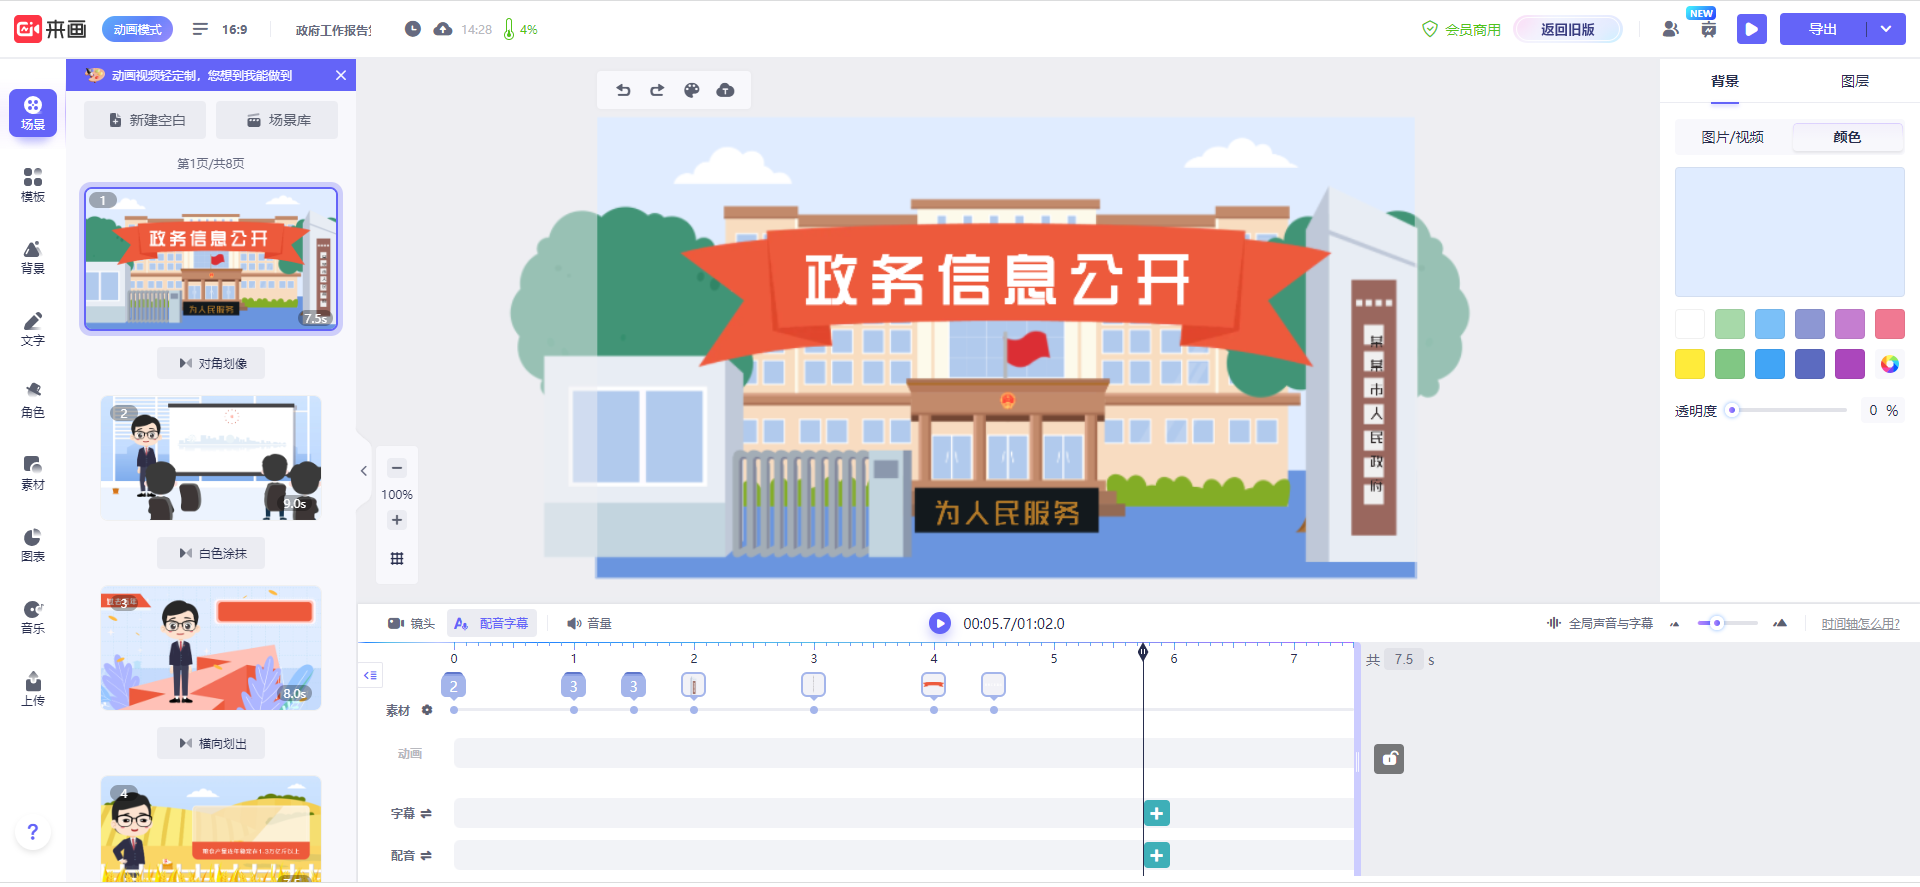
Task: Open the 音乐 music panel
Action: point(33,617)
